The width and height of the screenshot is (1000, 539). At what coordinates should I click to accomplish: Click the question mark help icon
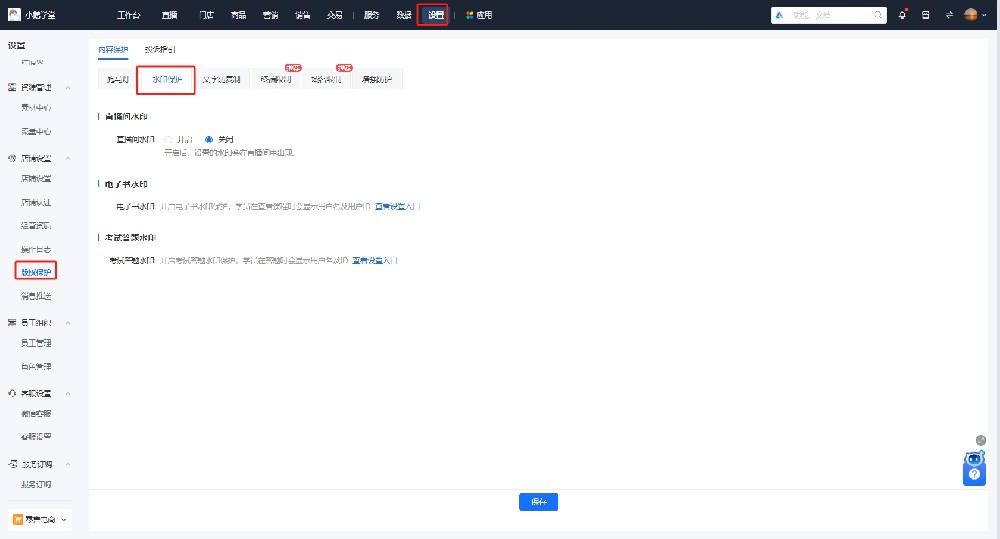point(974,475)
